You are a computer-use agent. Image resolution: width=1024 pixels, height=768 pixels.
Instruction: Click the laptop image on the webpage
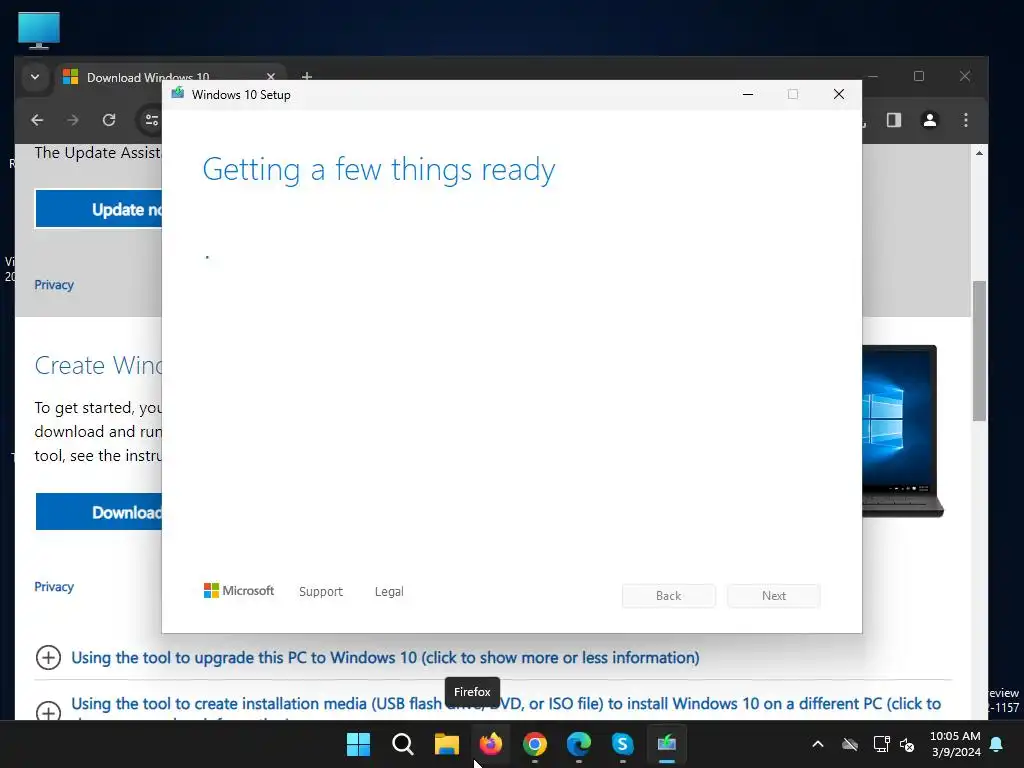[903, 431]
